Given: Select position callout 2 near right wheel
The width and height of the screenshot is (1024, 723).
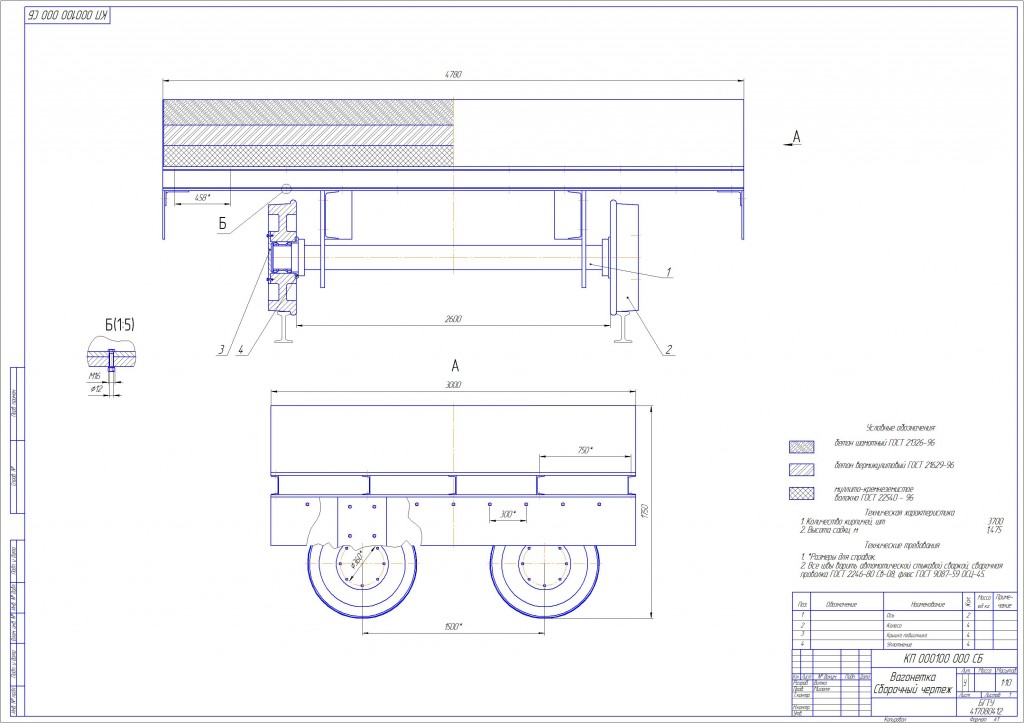Looking at the screenshot, I should [x=668, y=349].
